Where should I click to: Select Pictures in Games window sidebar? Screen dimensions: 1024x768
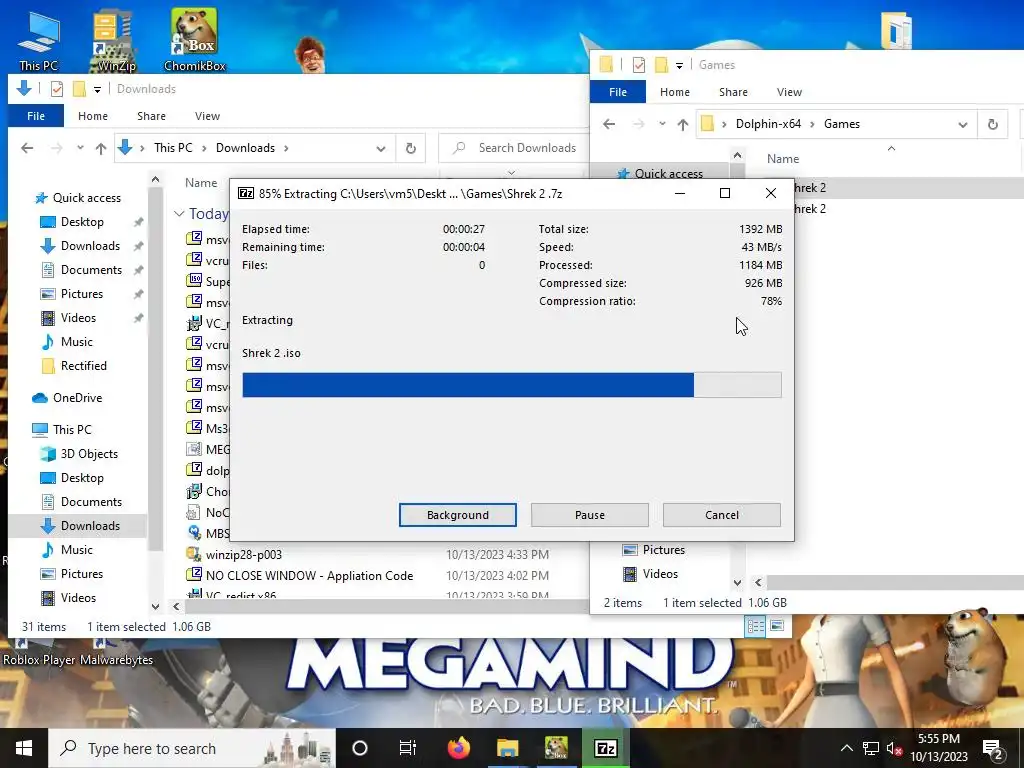(x=664, y=550)
